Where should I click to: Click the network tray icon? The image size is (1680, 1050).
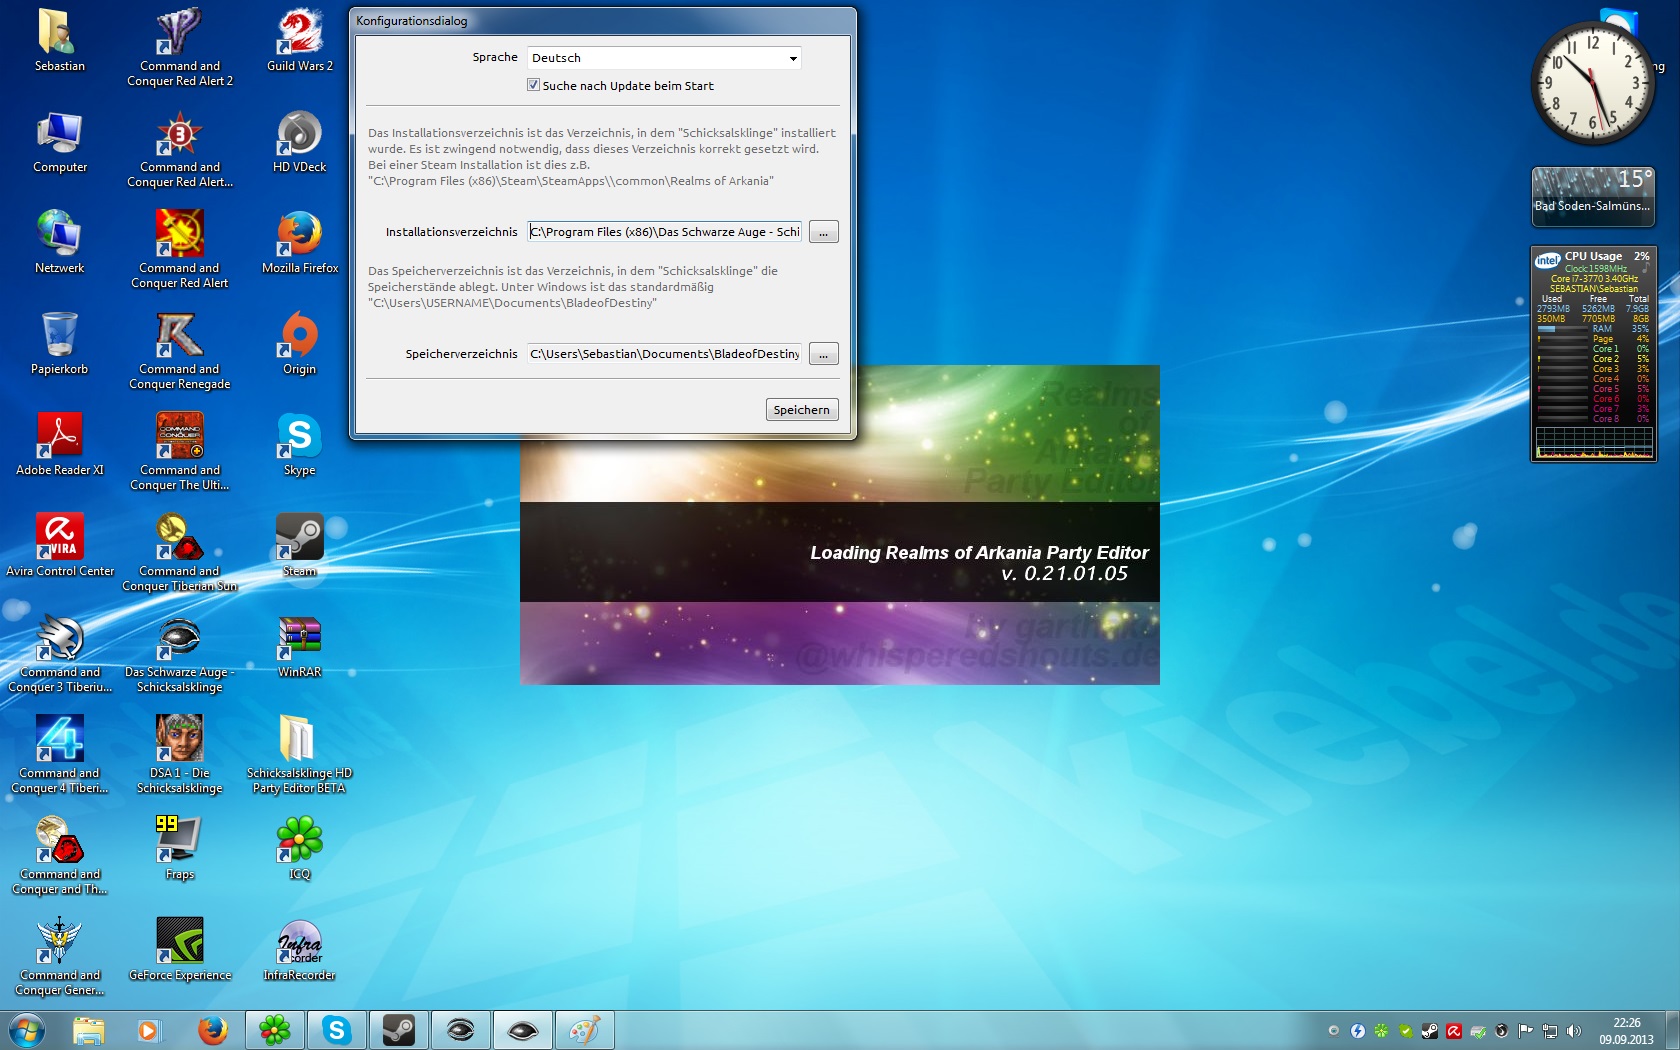click(x=1550, y=1031)
